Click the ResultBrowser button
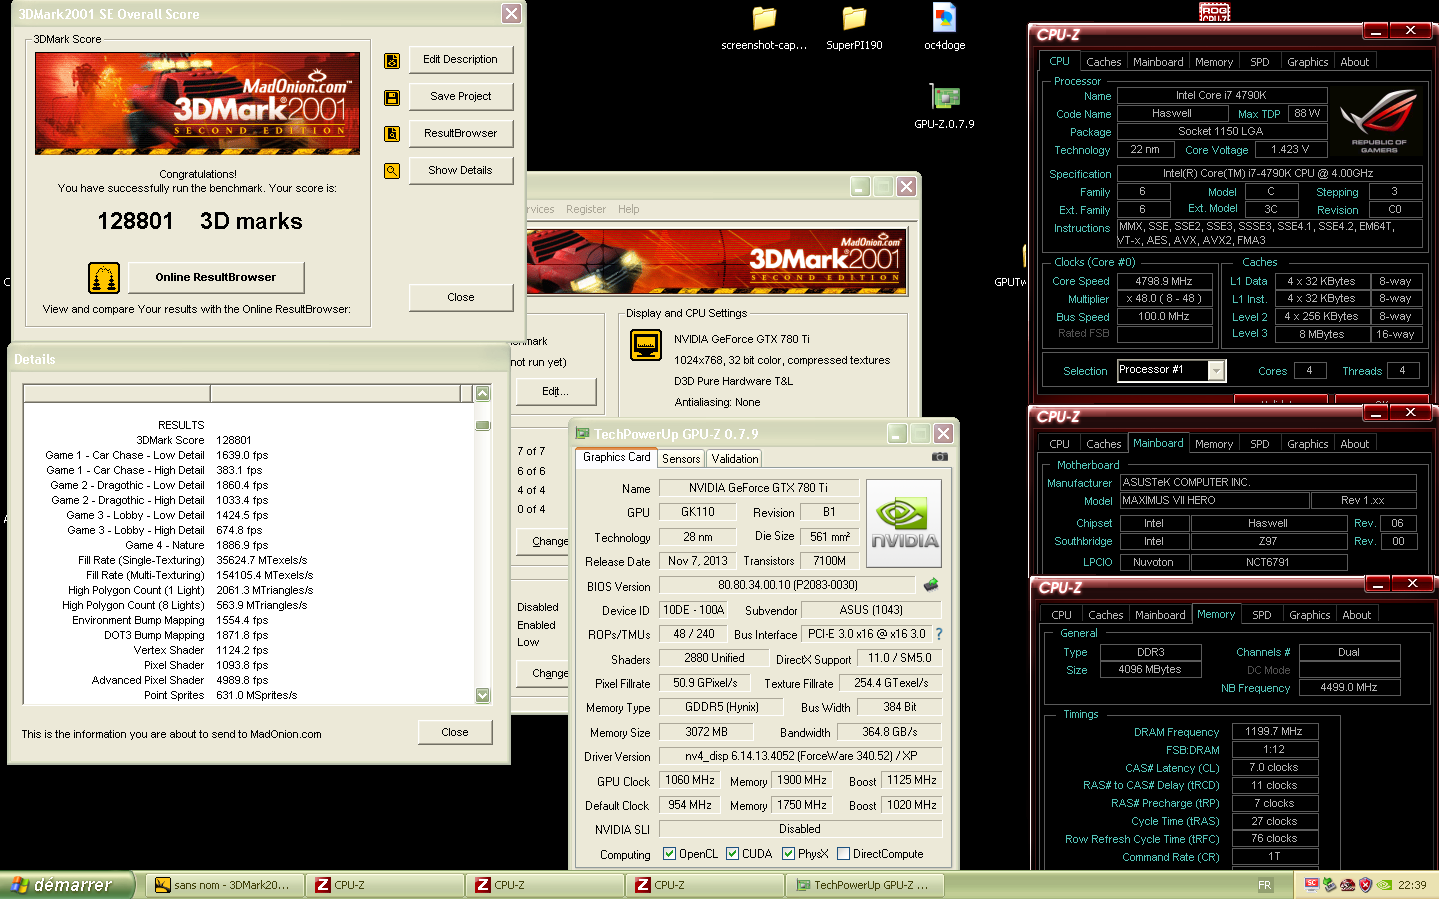Viewport: 1439px width, 899px height. [460, 133]
